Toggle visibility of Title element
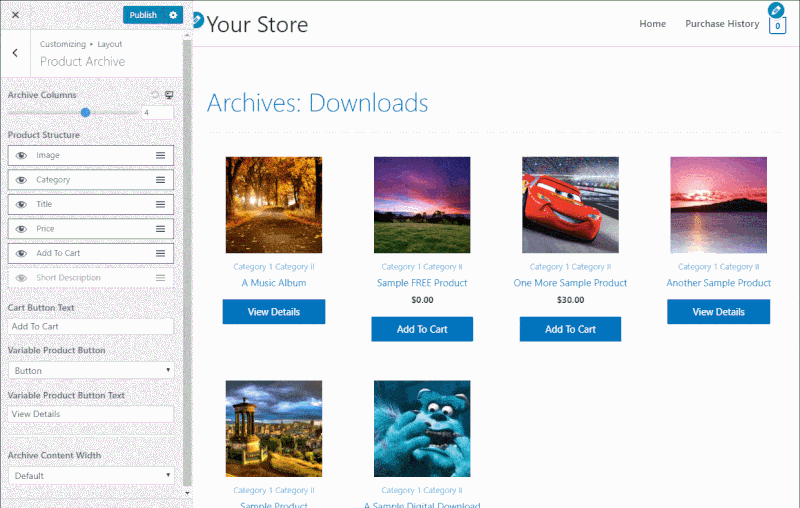This screenshot has width=800, height=508. pos(21,205)
